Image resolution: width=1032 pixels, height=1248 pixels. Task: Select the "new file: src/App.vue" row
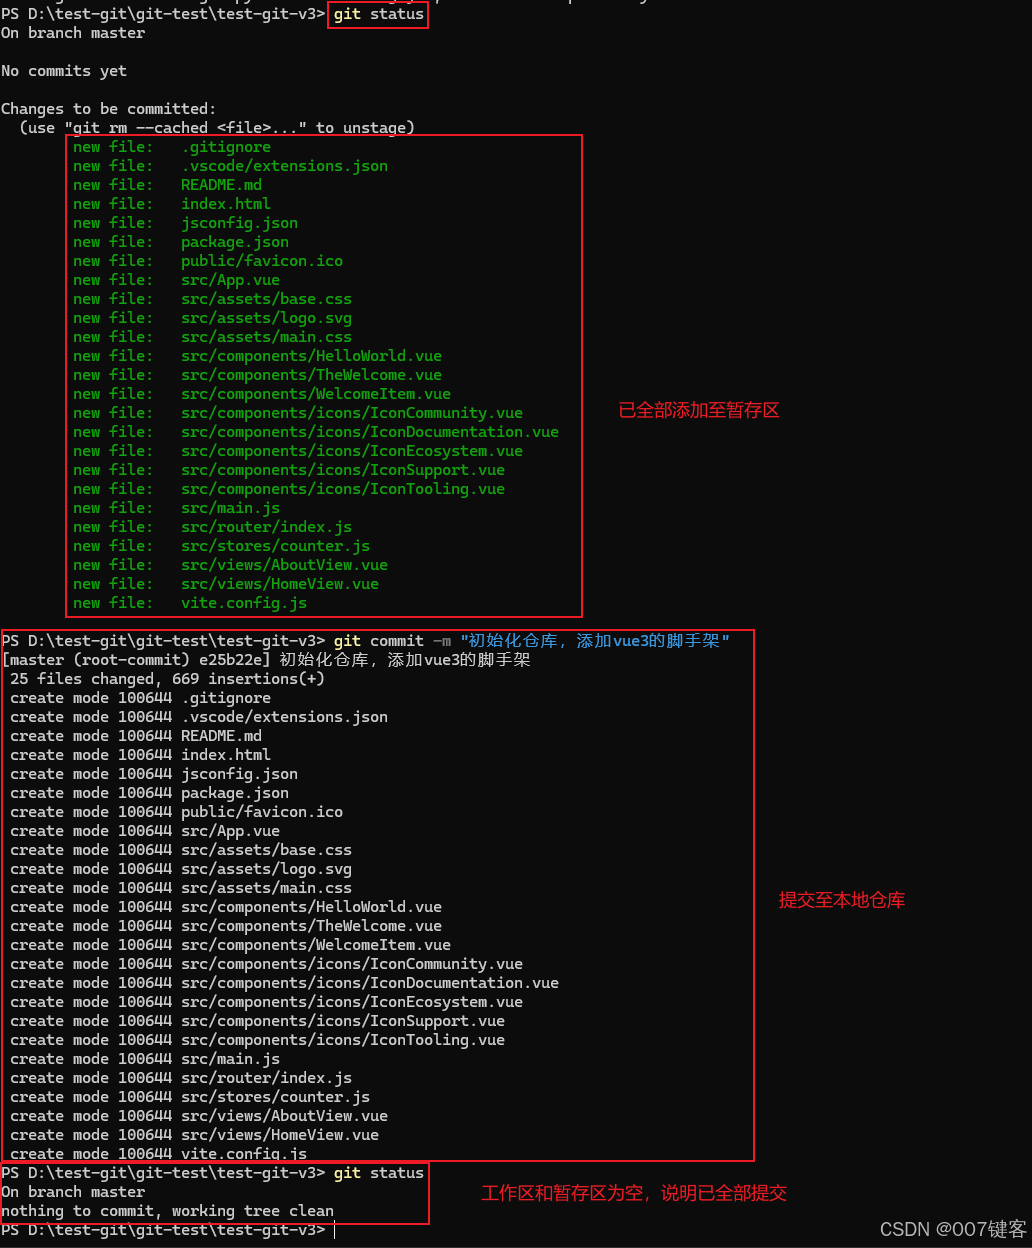pos(176,280)
